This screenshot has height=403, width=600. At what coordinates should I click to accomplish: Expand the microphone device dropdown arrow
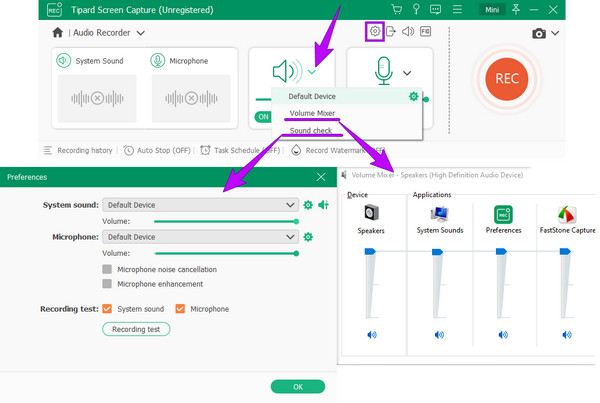tap(407, 73)
